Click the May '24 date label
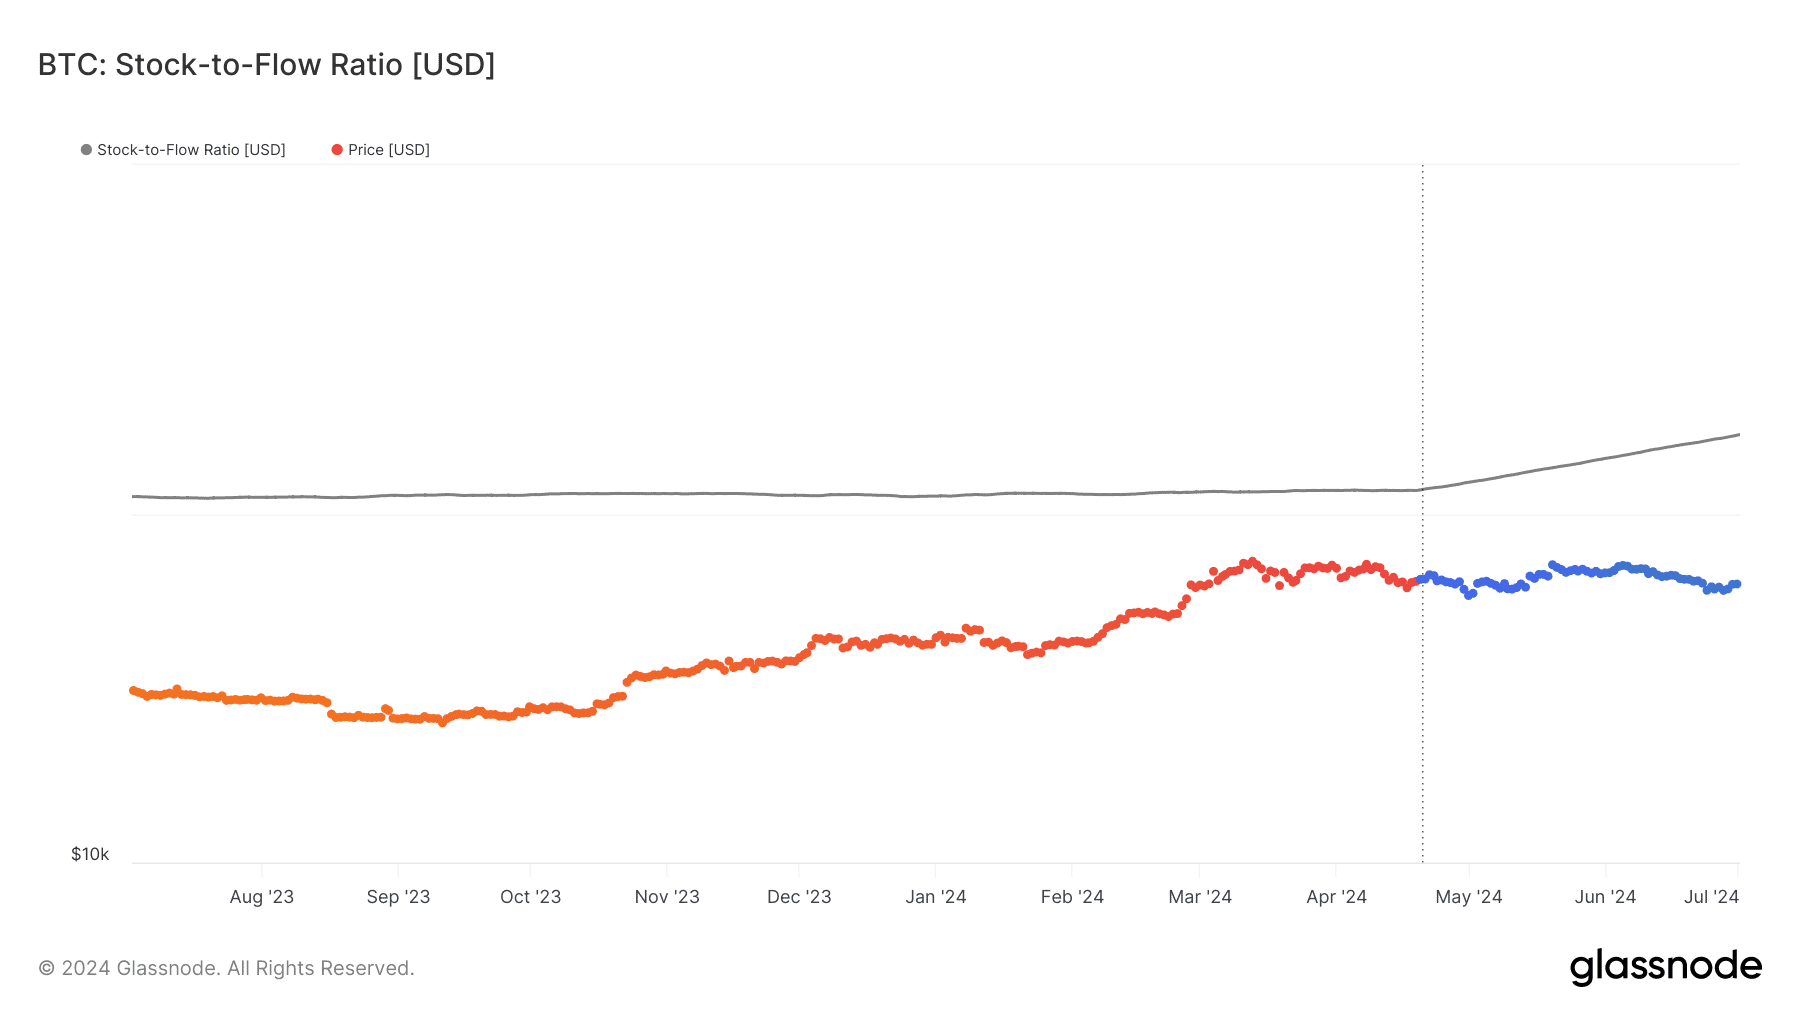The height and width of the screenshot is (1013, 1800). pyautogui.click(x=1468, y=897)
